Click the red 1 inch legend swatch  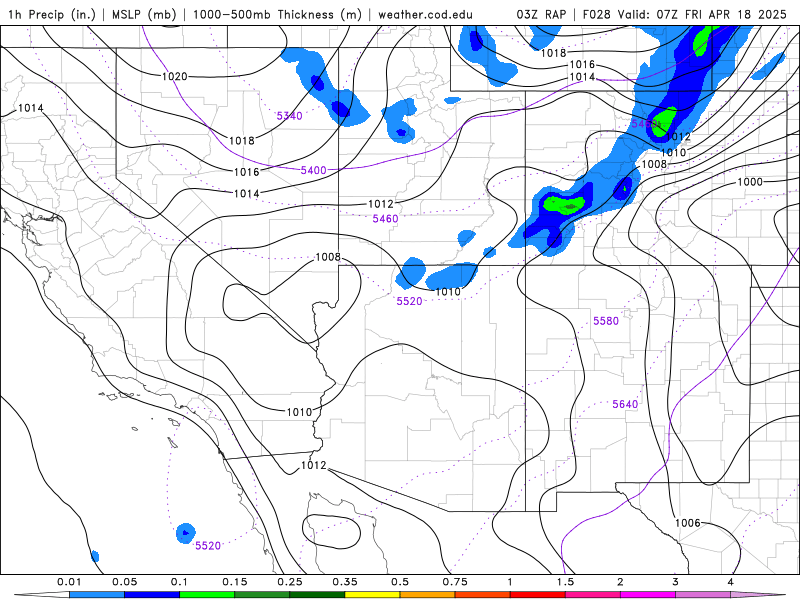(x=538, y=595)
